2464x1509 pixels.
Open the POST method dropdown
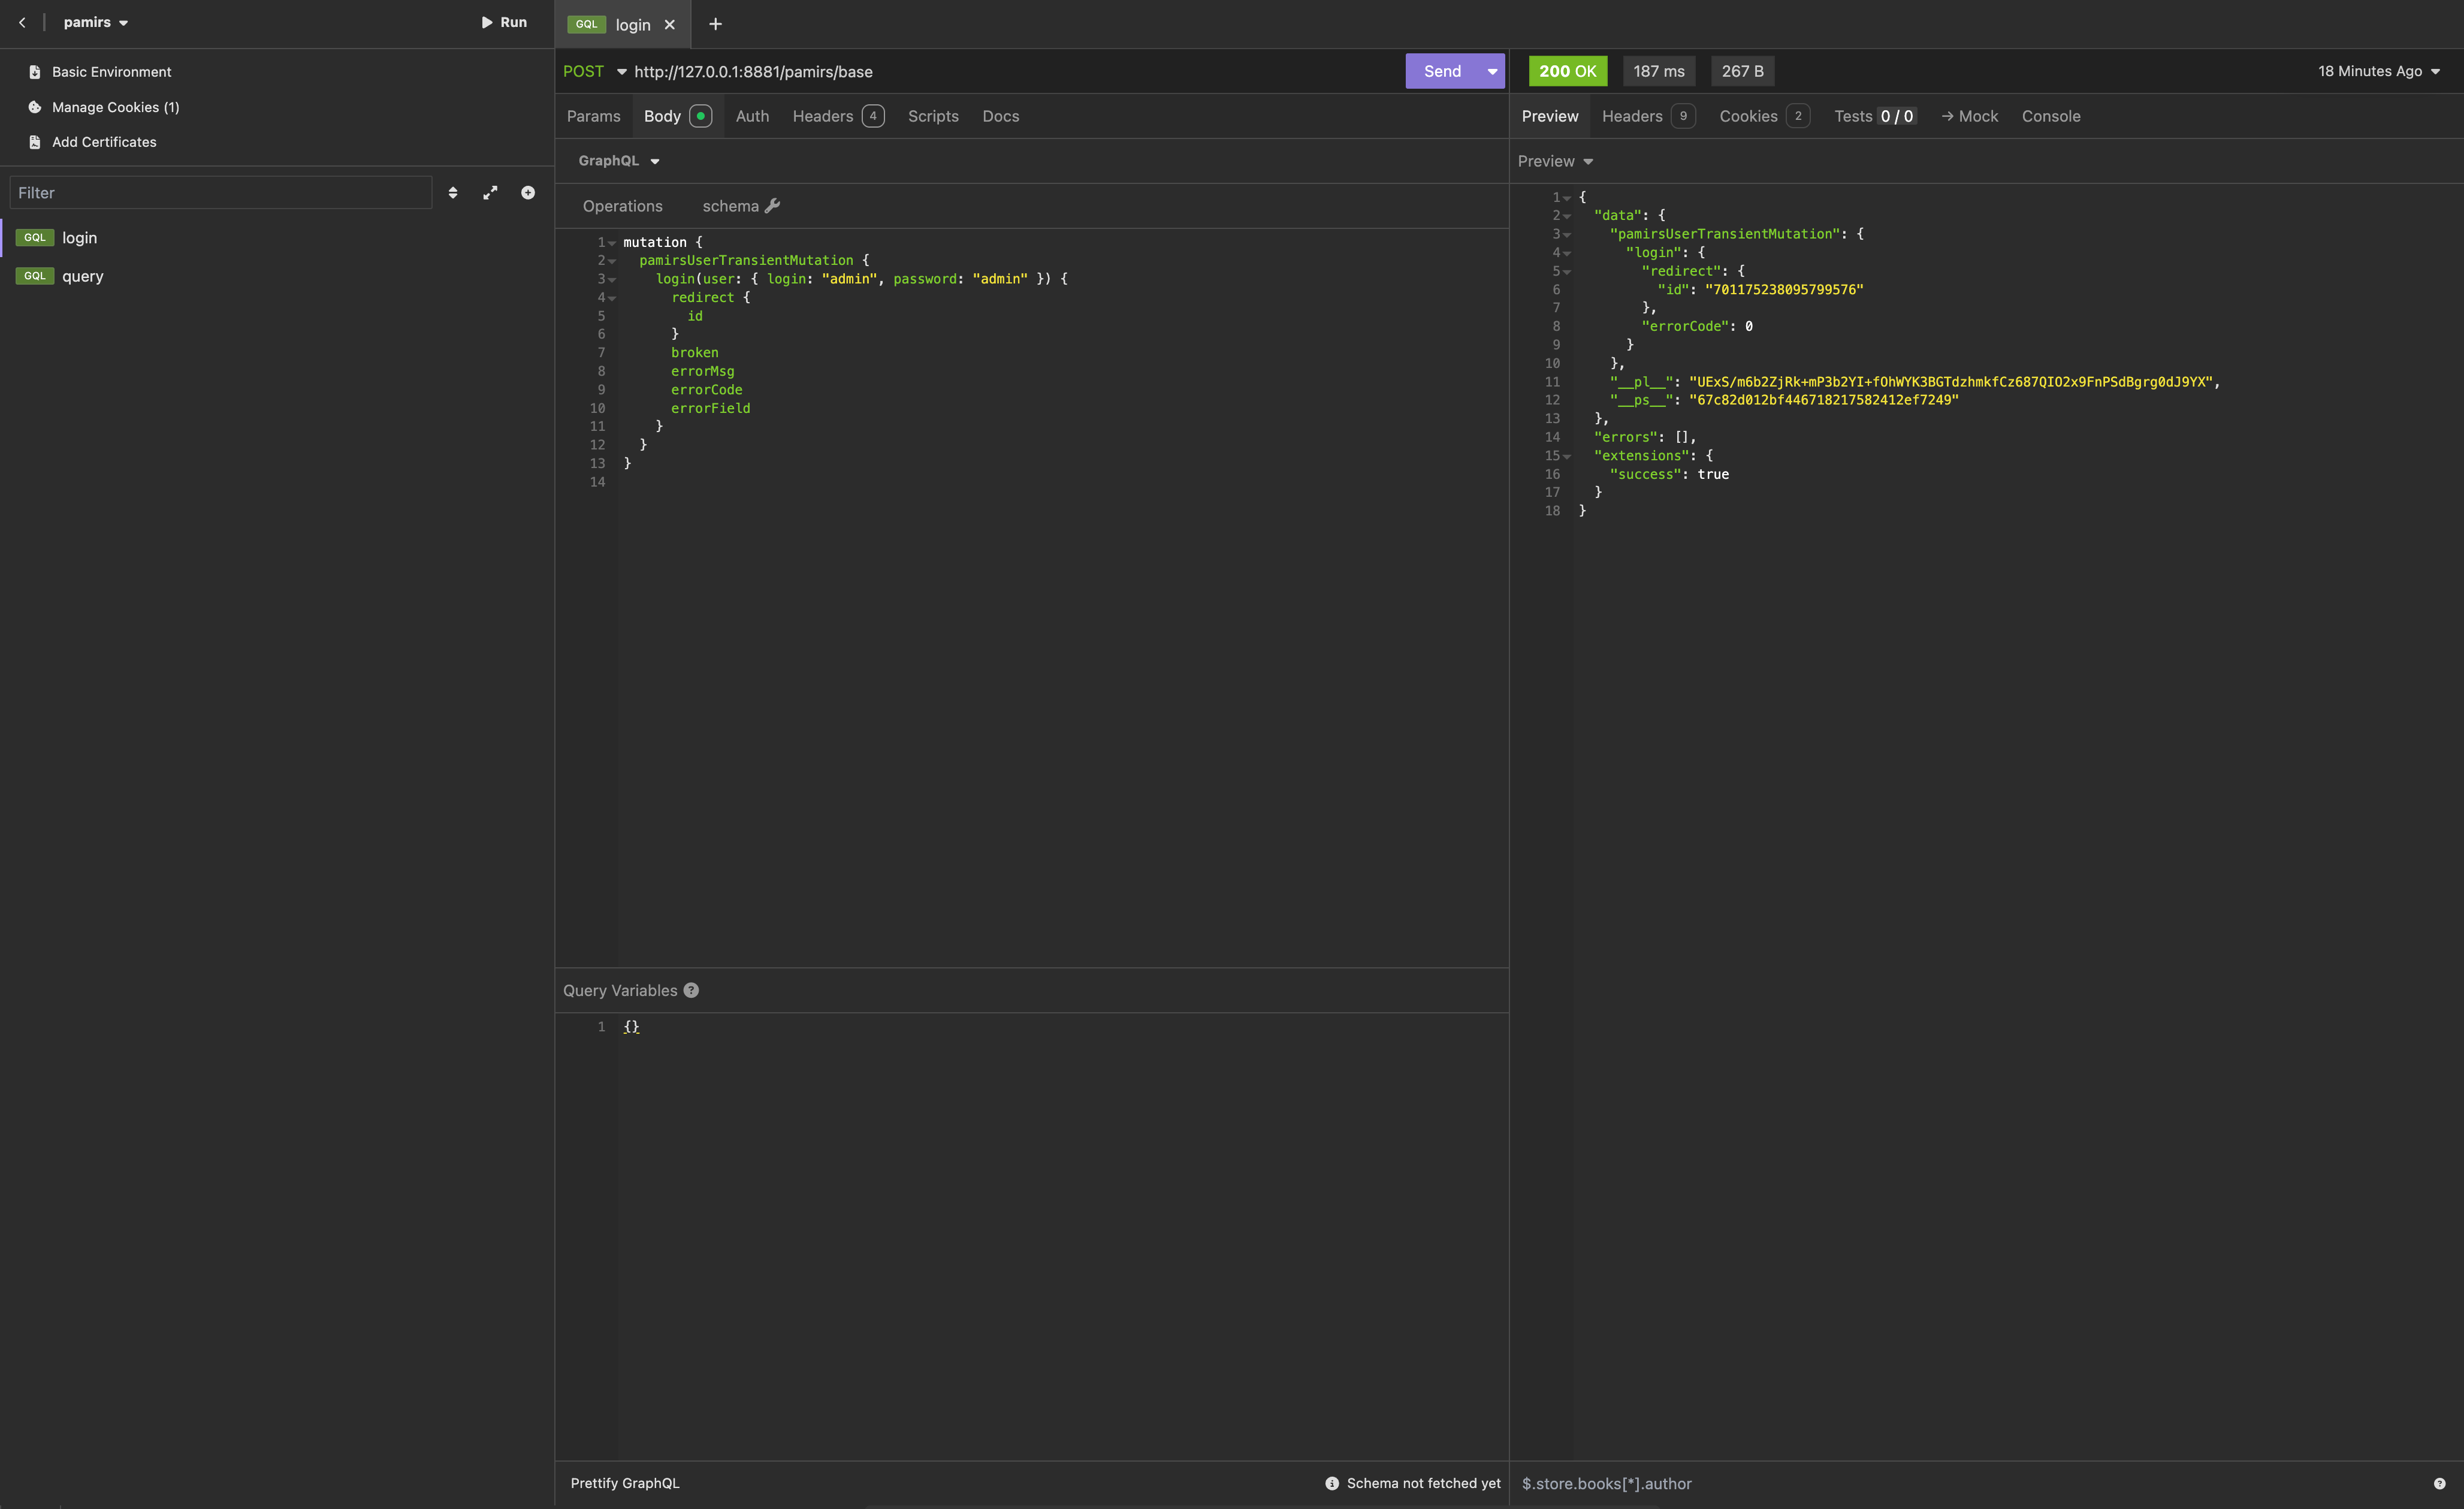point(621,72)
